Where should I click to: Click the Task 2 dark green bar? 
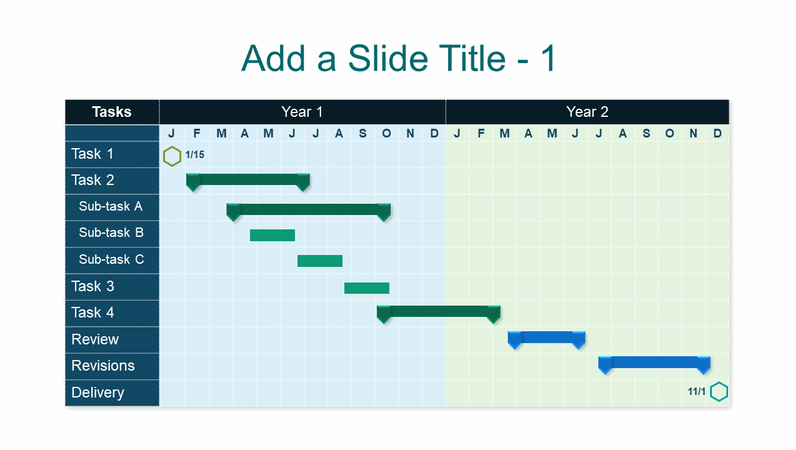(248, 180)
